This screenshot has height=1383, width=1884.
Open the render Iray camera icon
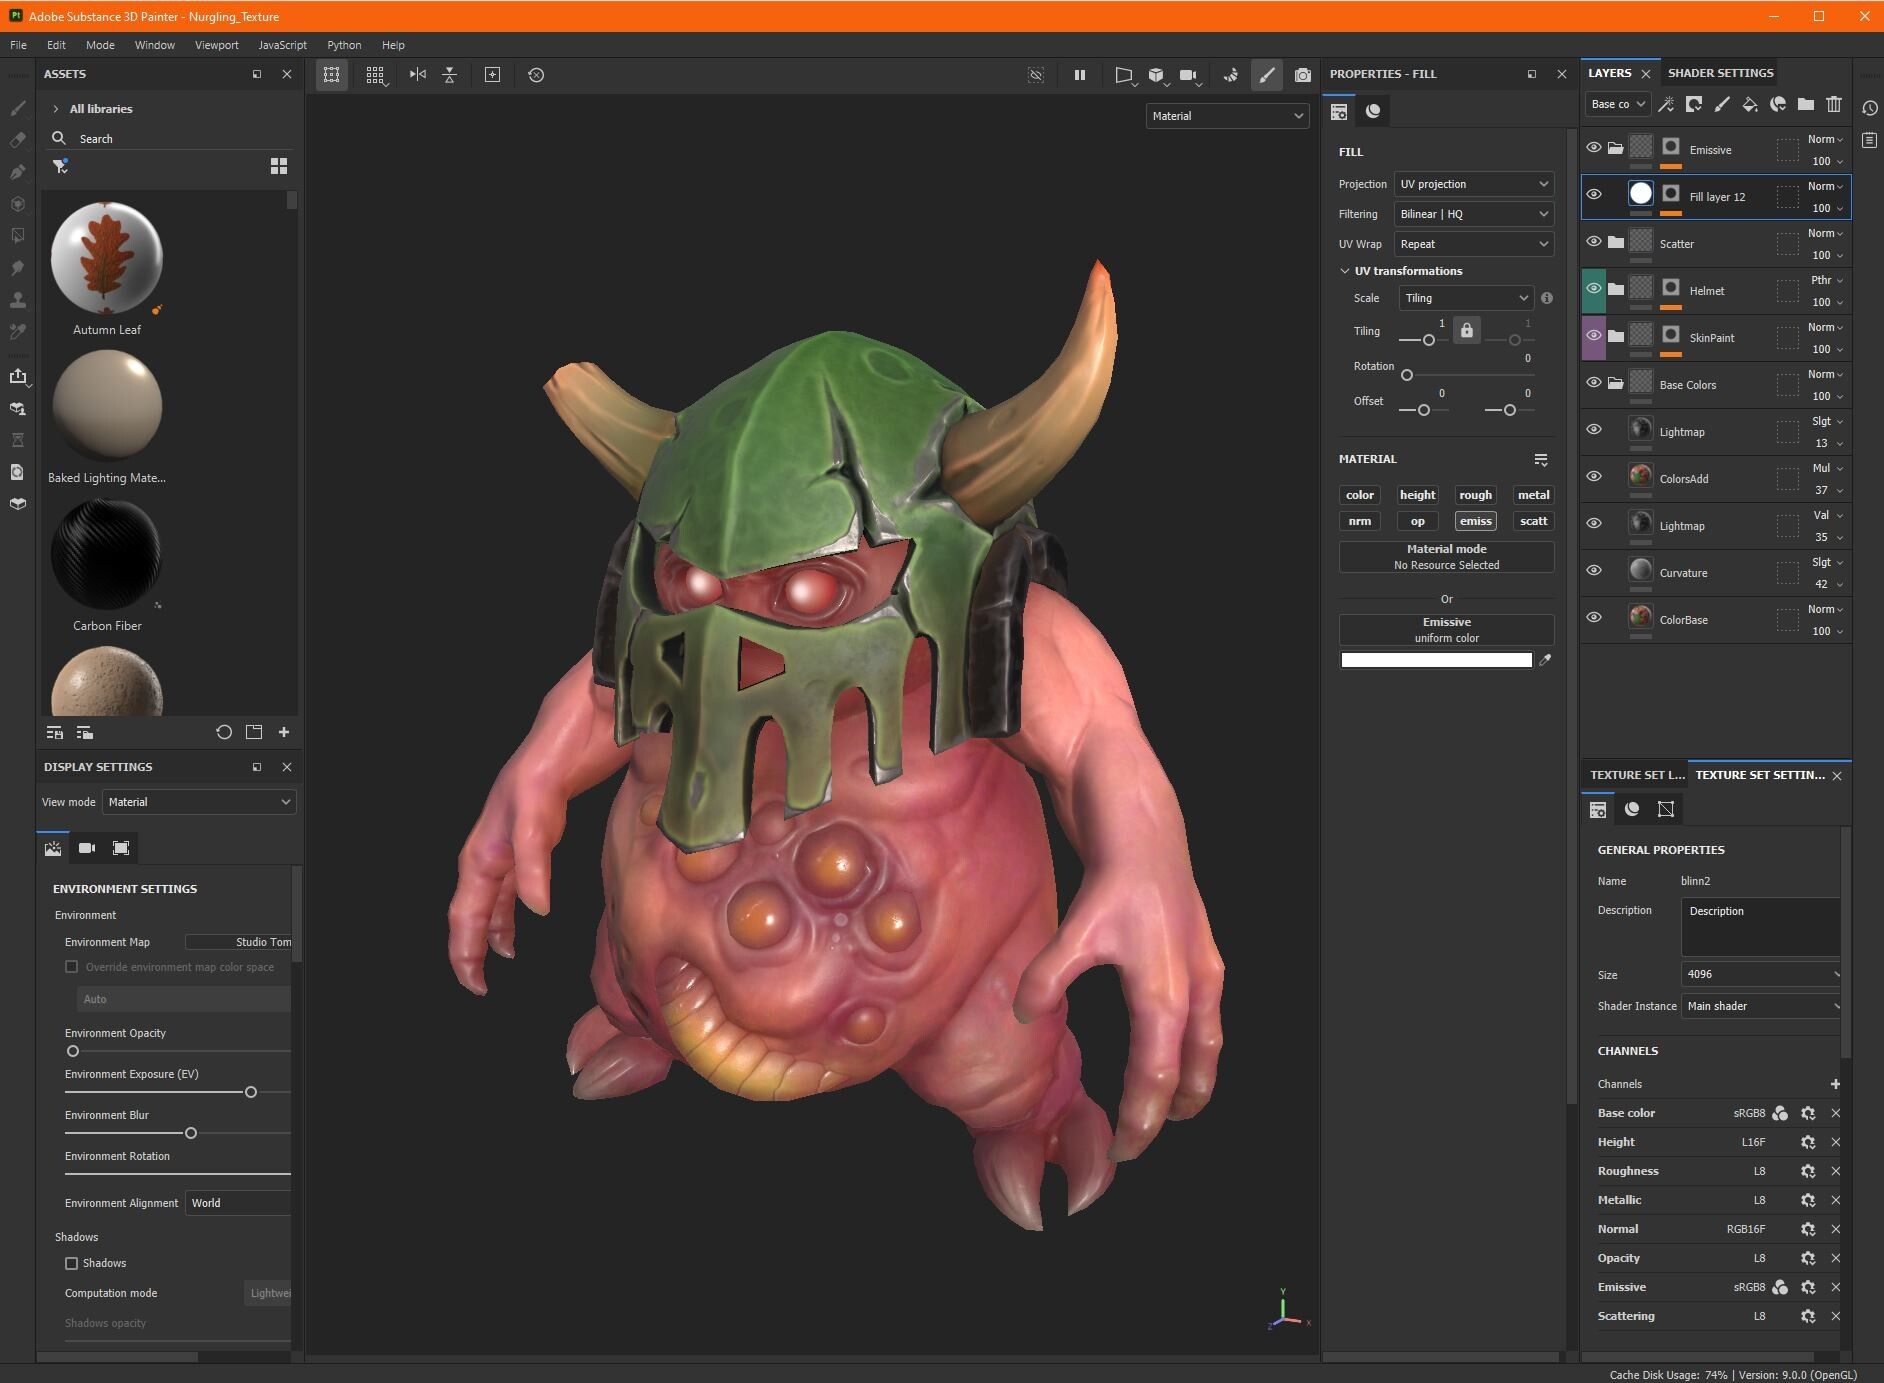coord(1302,75)
